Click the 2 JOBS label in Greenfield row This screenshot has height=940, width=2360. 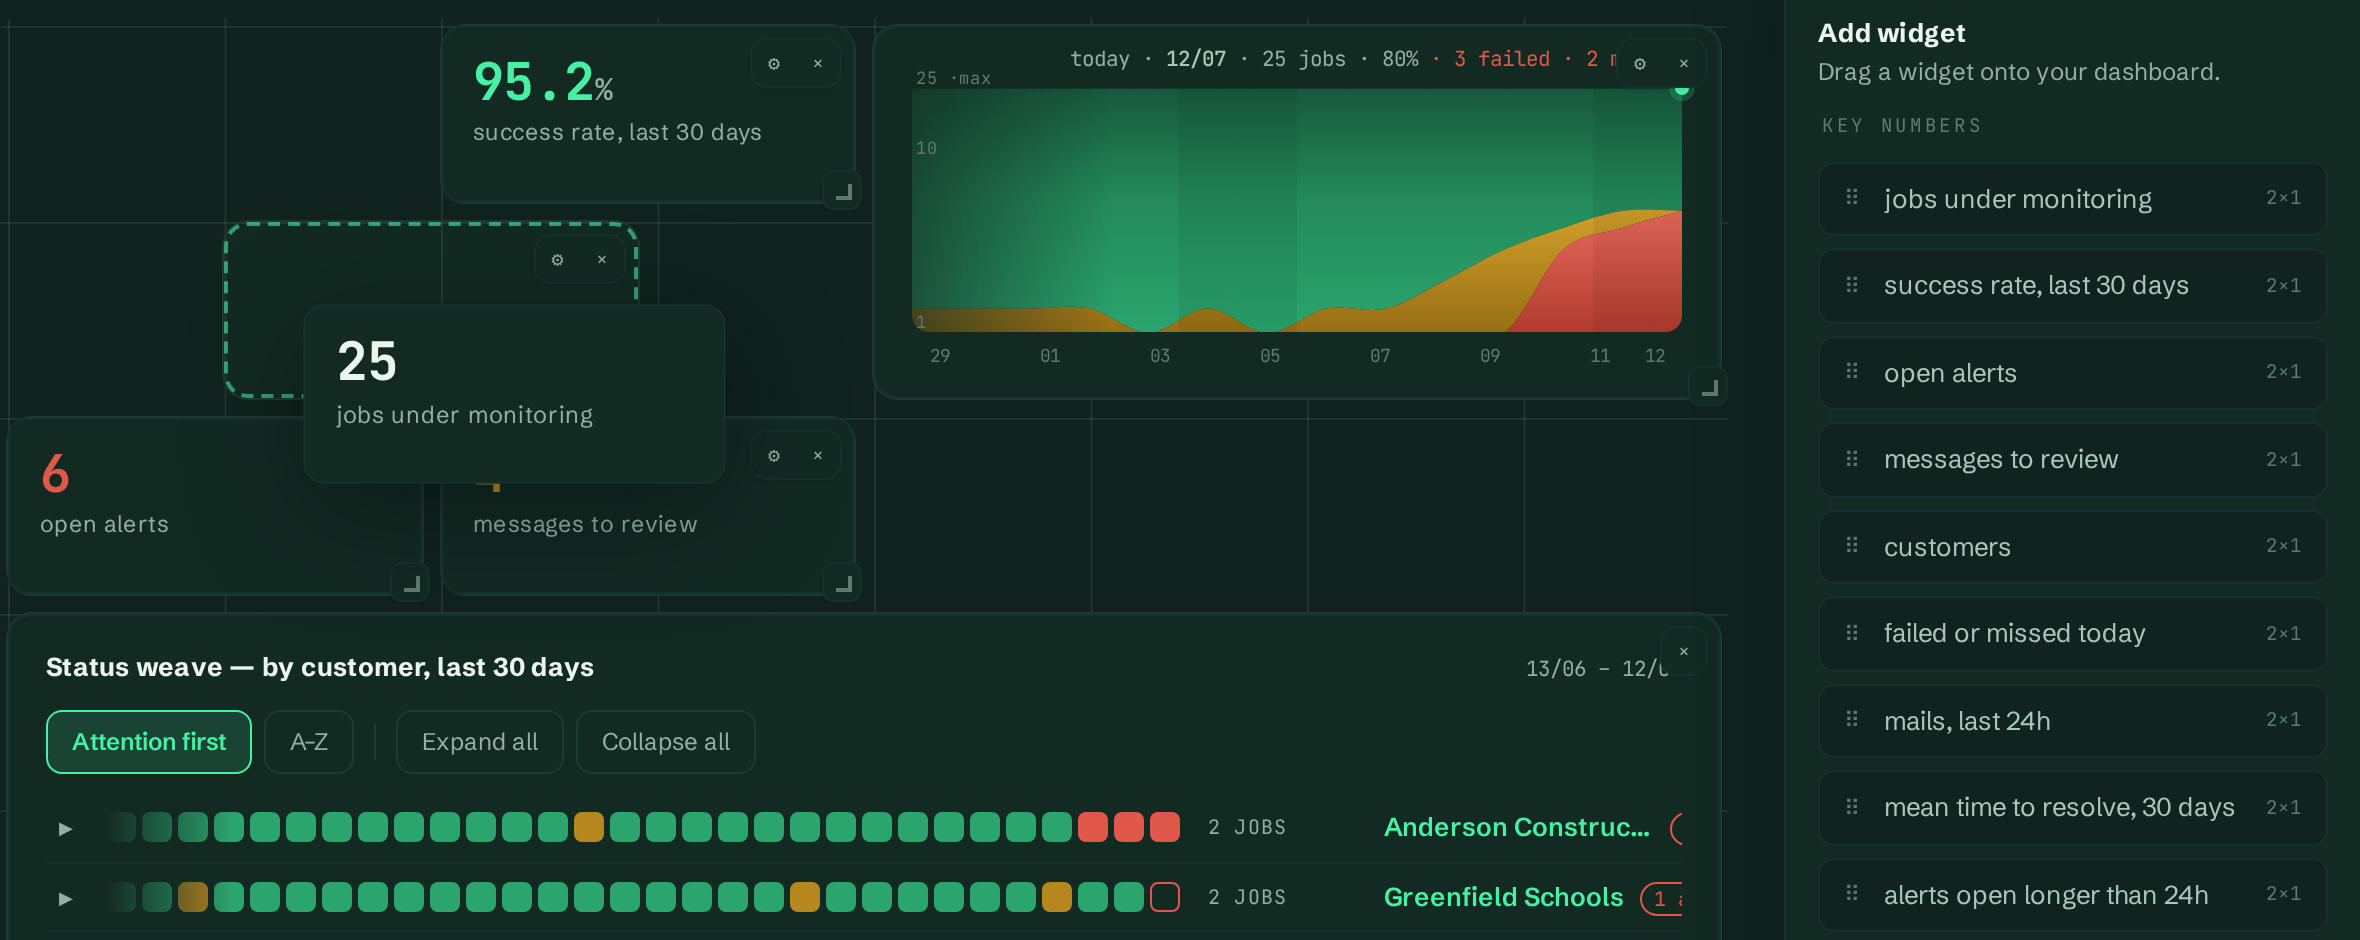tap(1247, 897)
